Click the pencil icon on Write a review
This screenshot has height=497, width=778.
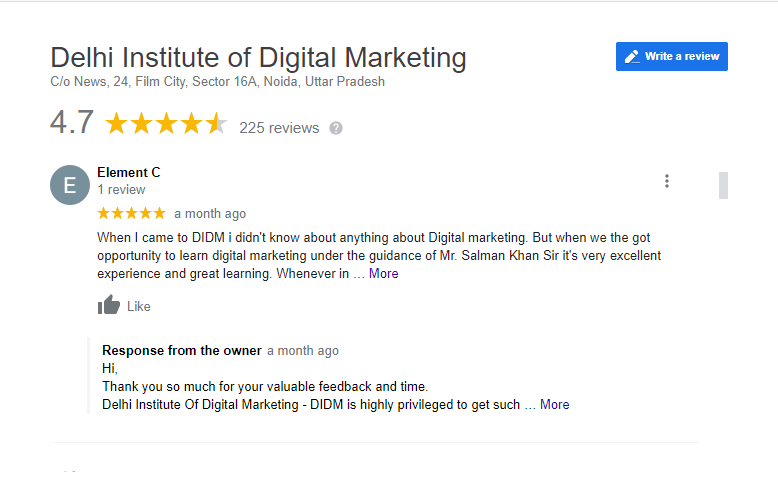point(632,57)
